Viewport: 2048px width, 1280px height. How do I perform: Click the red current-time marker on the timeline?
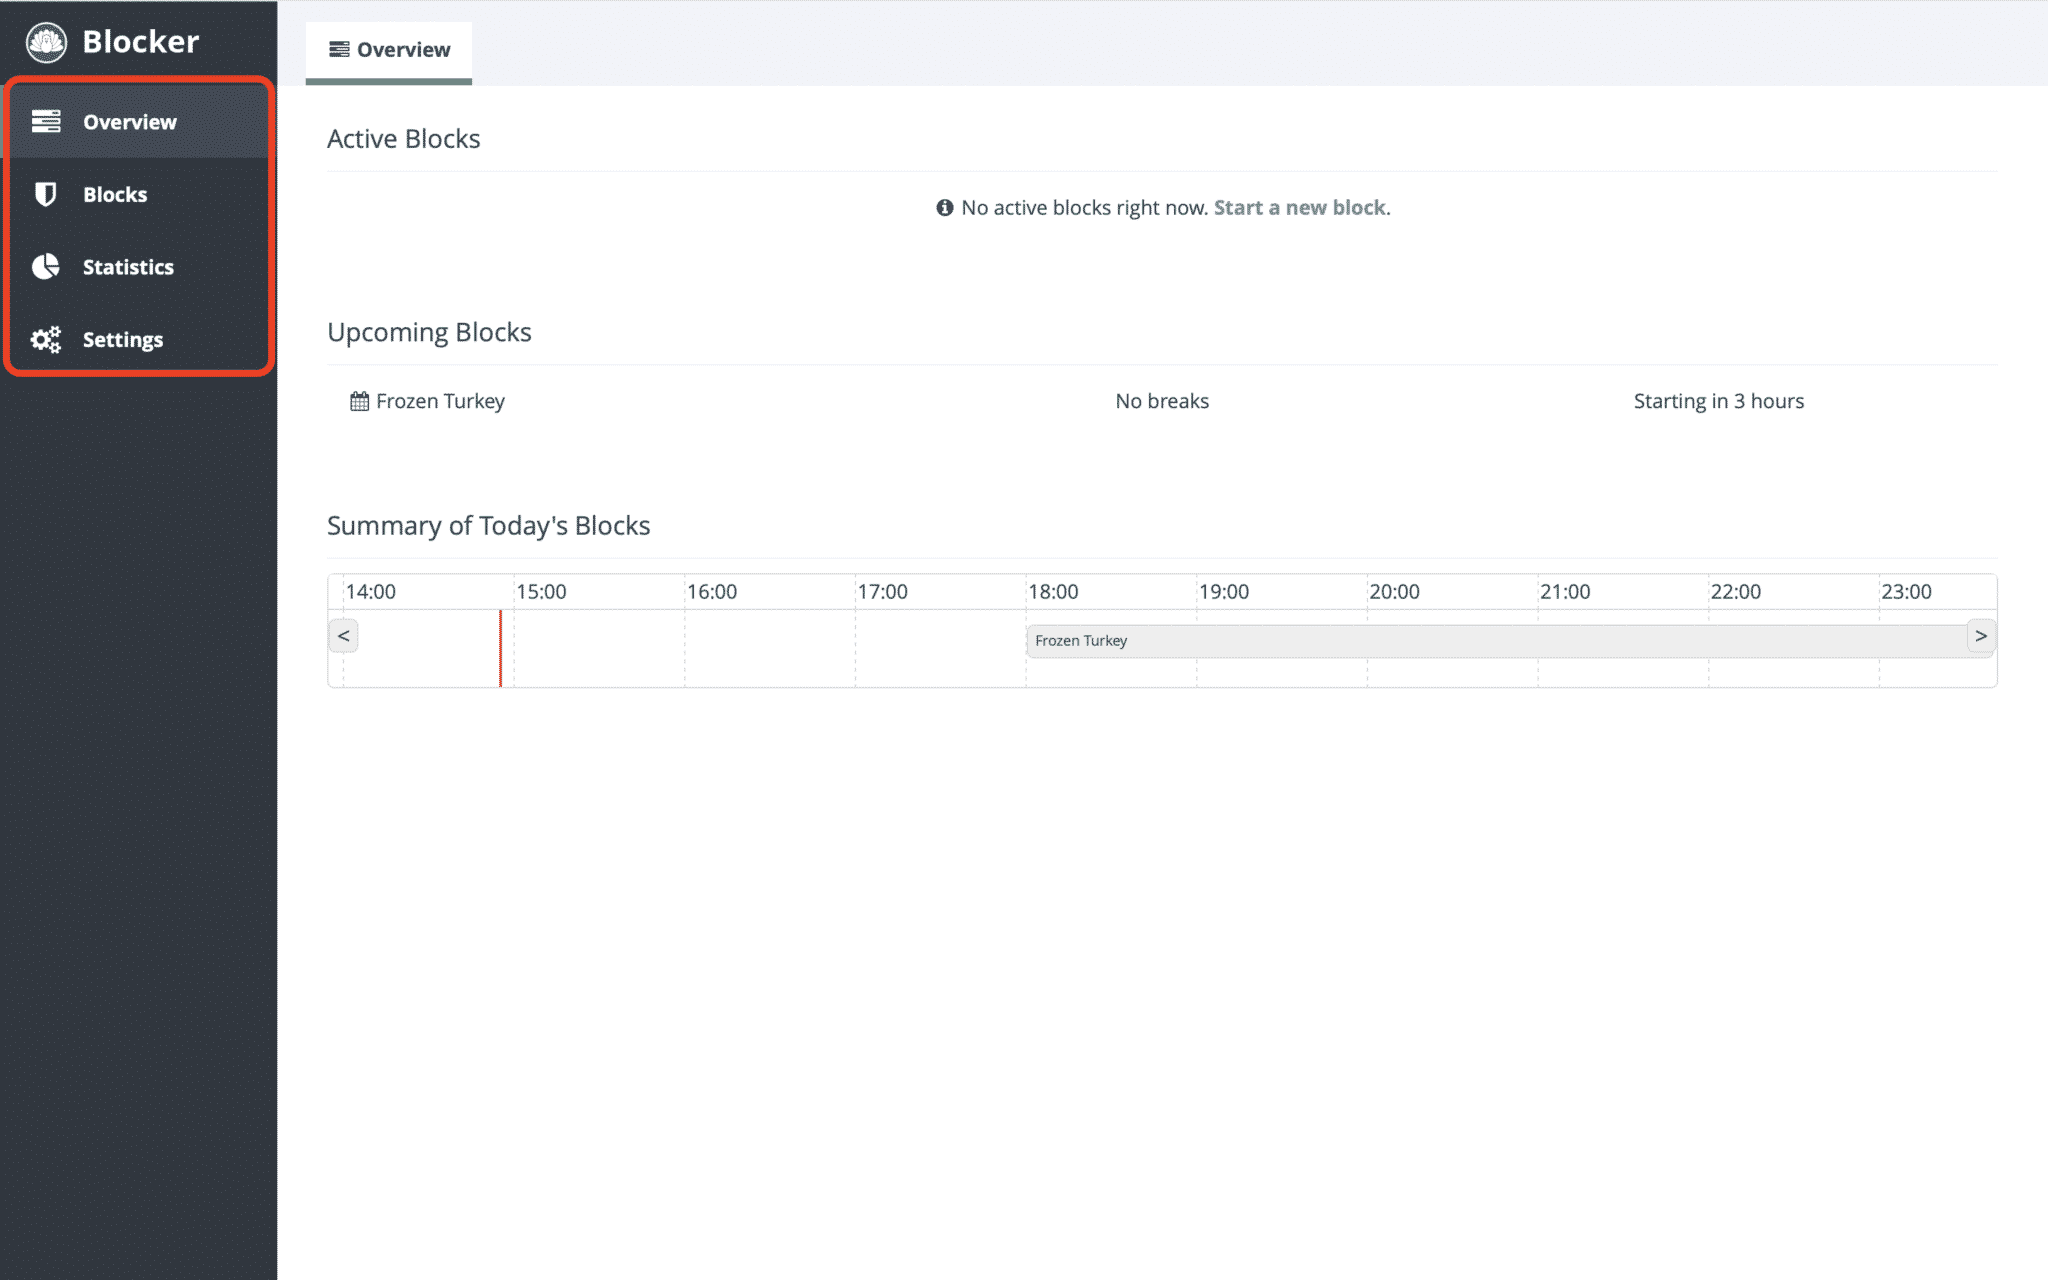[x=501, y=648]
